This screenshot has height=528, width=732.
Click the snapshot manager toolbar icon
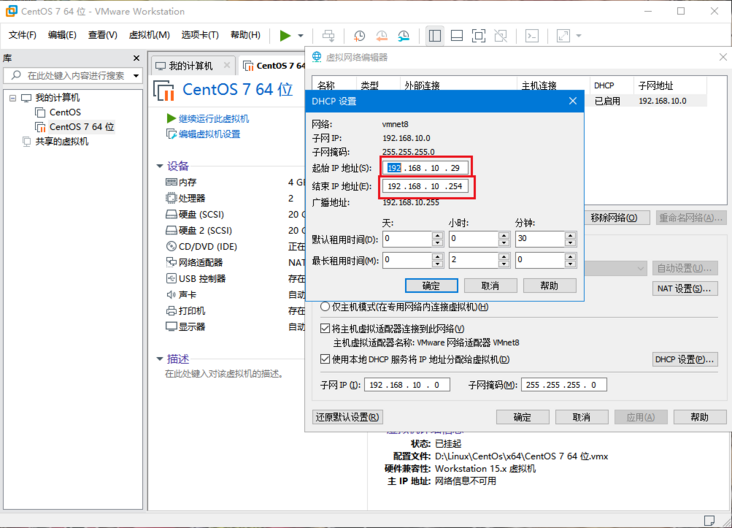point(403,35)
